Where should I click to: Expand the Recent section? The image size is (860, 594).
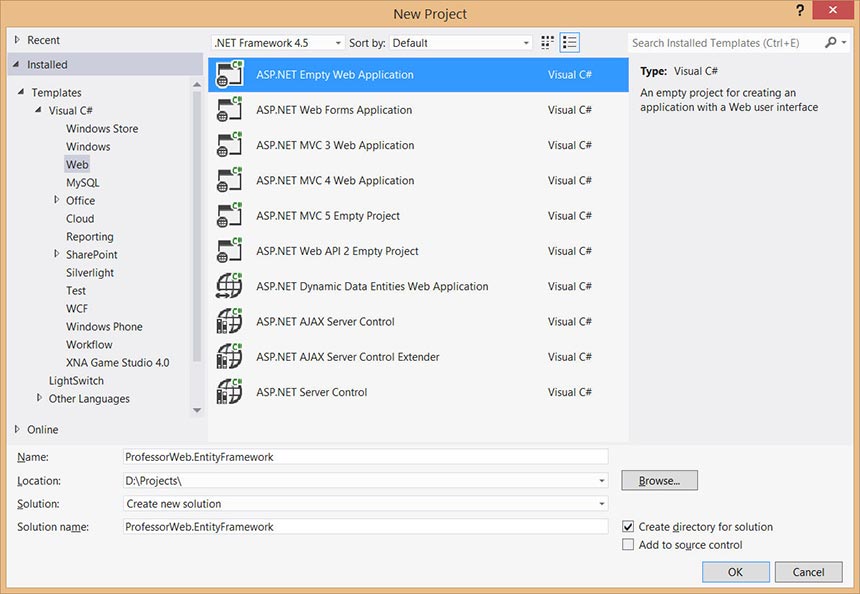(17, 40)
